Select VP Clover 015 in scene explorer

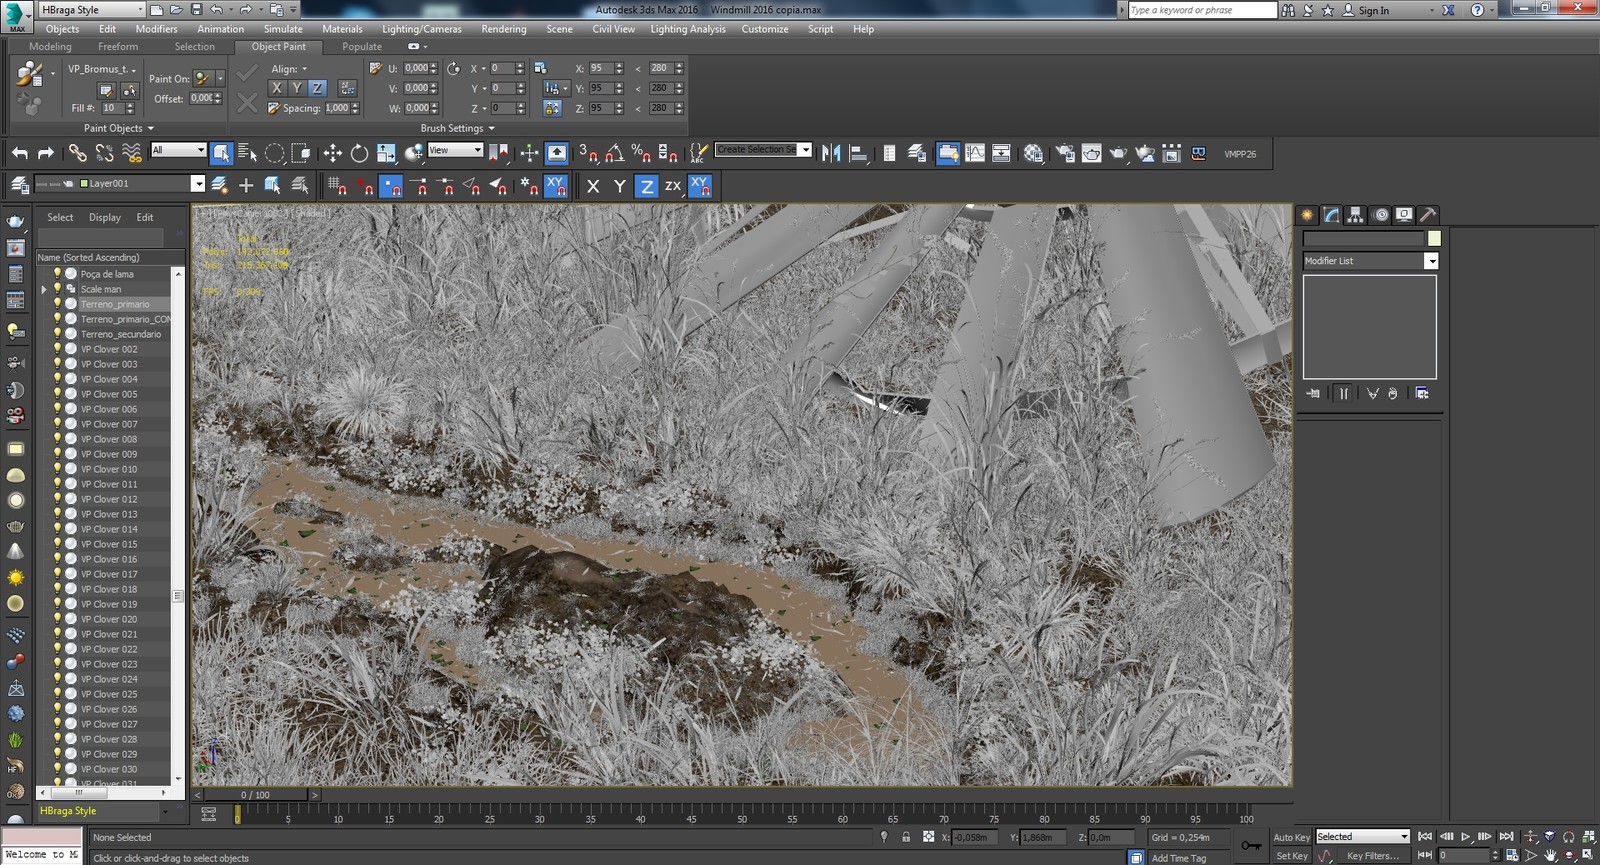[109, 544]
